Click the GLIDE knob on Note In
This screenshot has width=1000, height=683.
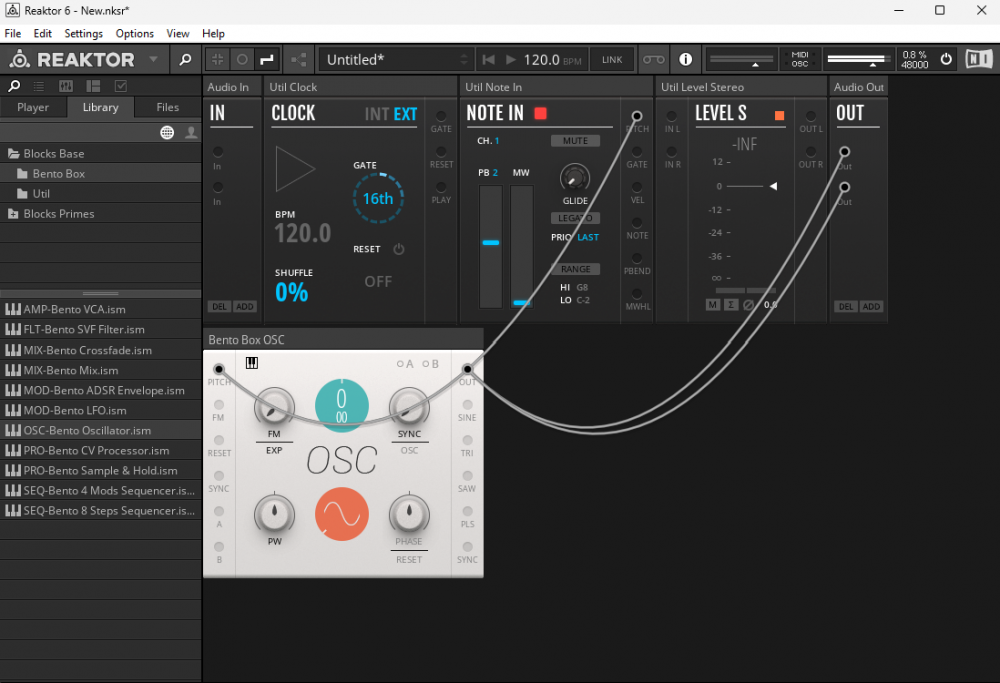point(575,178)
